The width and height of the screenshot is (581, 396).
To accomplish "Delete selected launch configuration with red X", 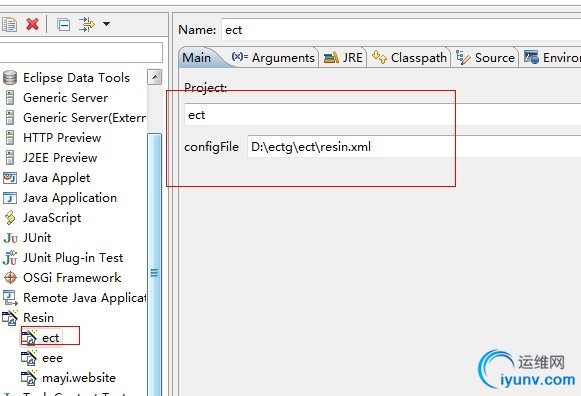I will point(33,24).
